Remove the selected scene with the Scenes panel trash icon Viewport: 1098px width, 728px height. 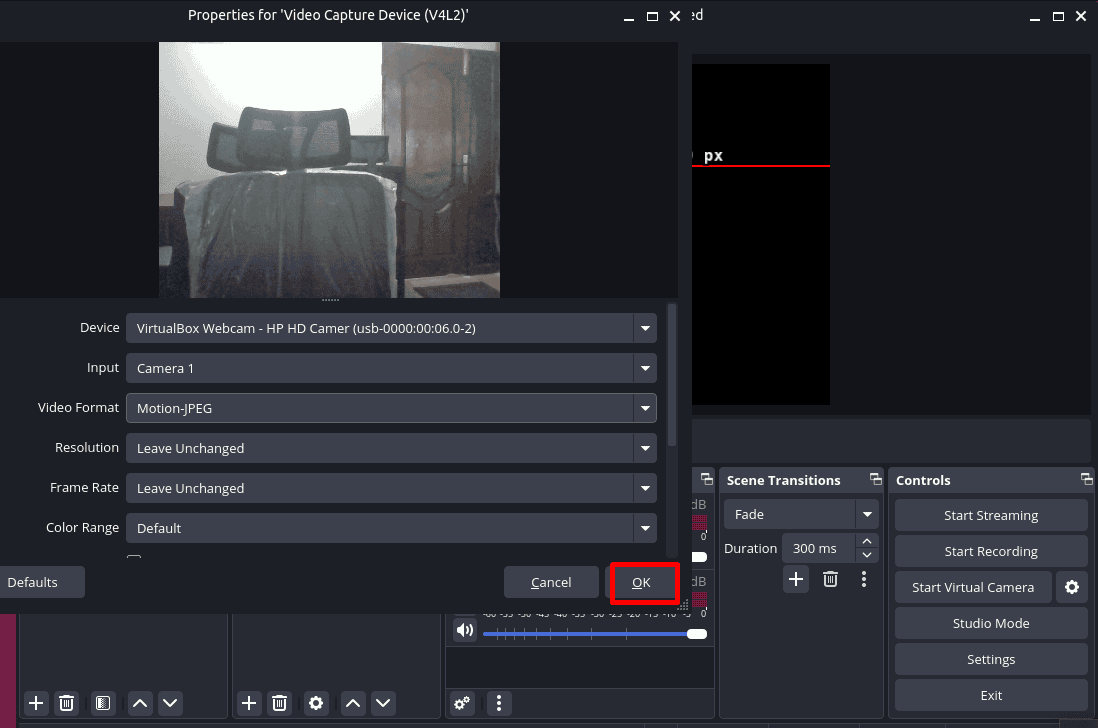pyautogui.click(x=67, y=703)
